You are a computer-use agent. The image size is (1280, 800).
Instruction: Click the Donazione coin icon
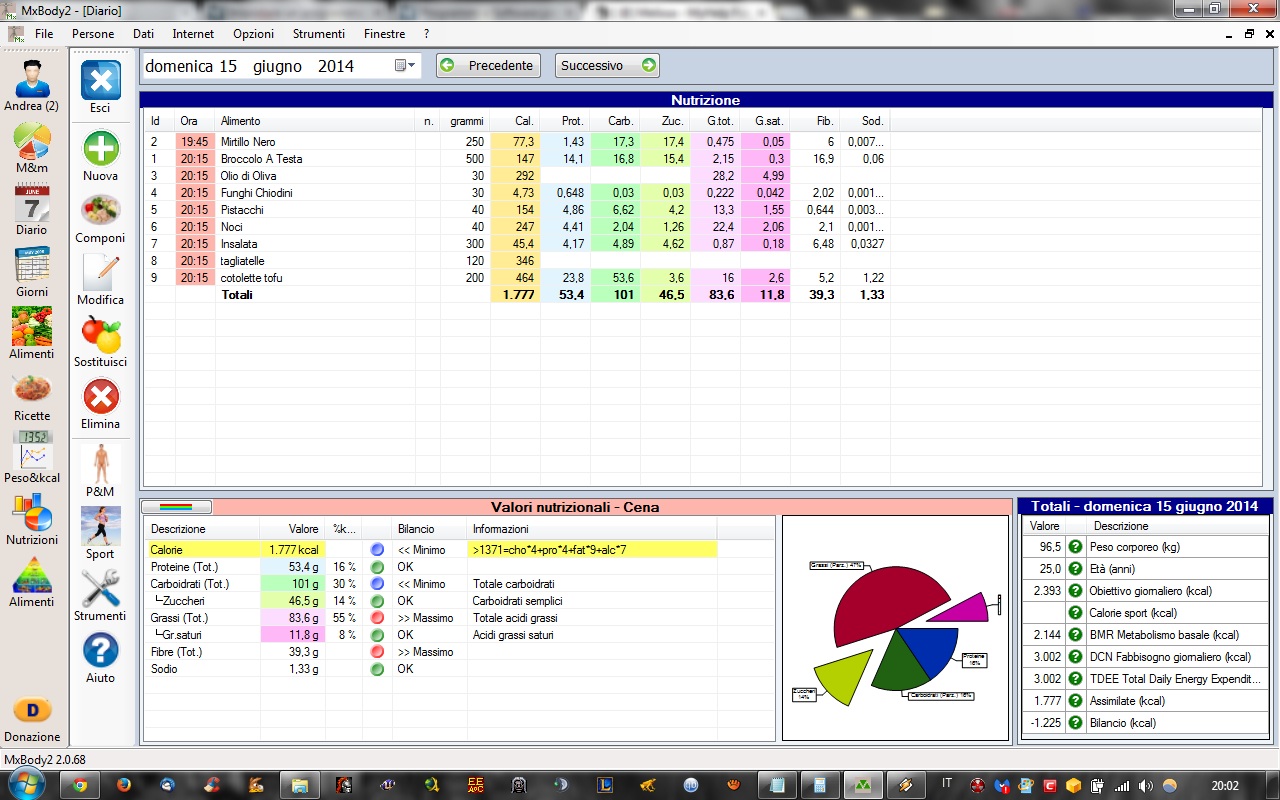point(31,710)
